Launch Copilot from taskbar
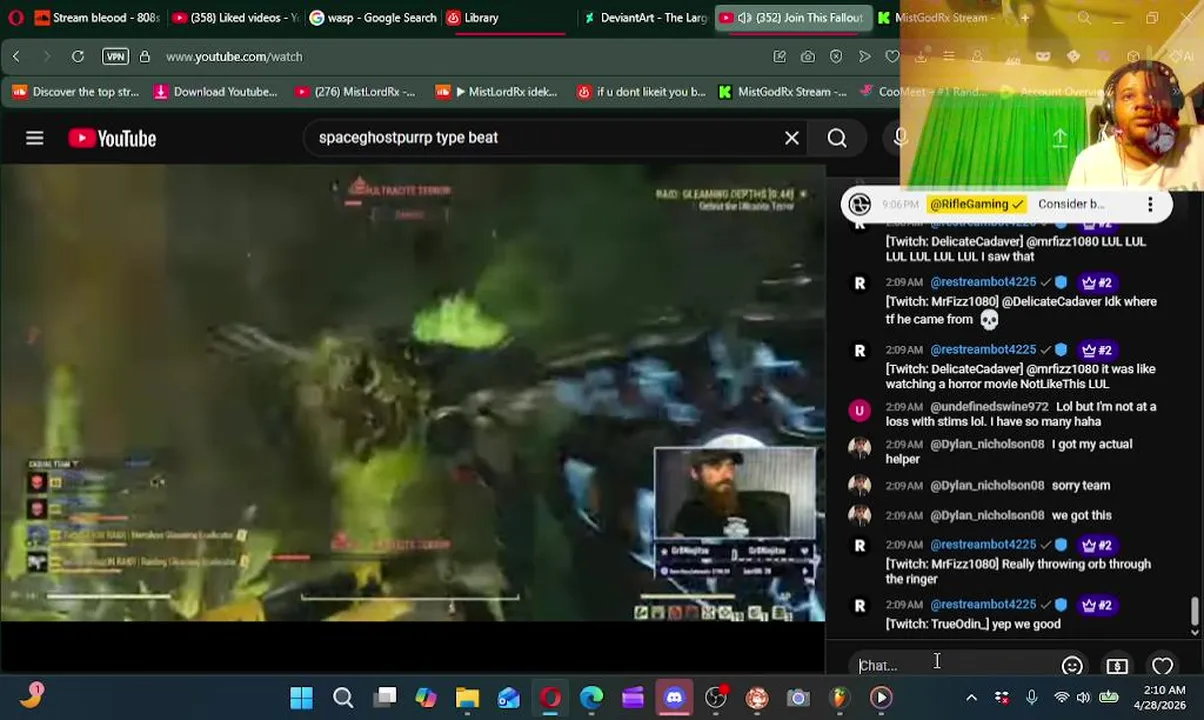Viewport: 1204px width, 720px height. point(426,697)
